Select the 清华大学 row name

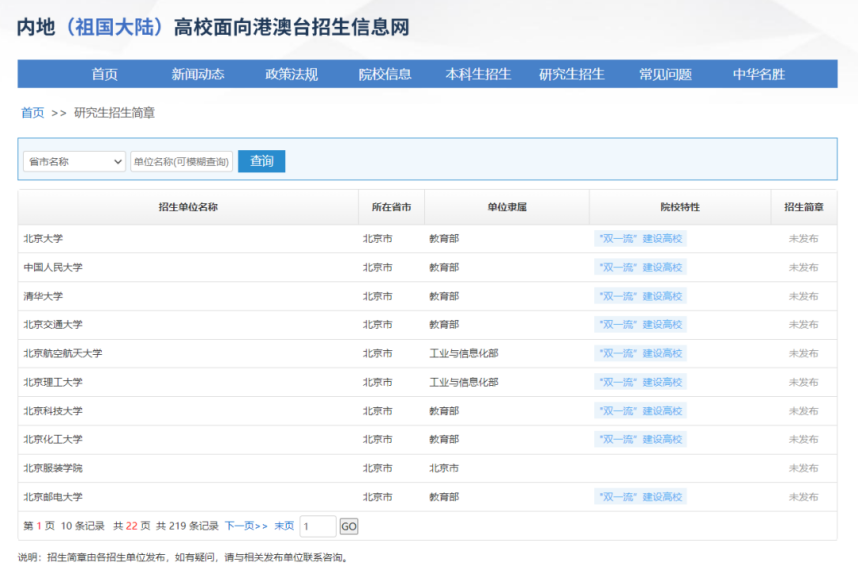point(43,296)
